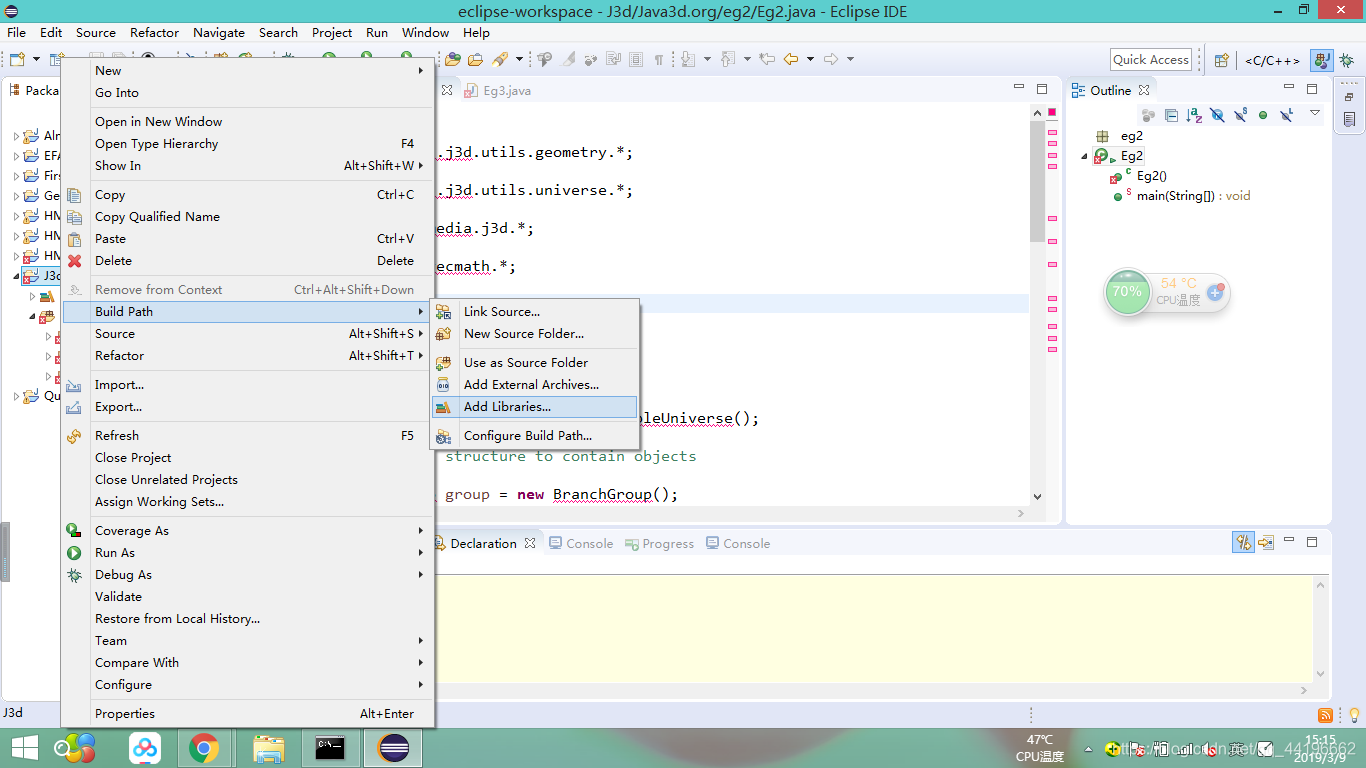Open the Team submenu
Screen dimensions: 1366x768
pos(248,641)
